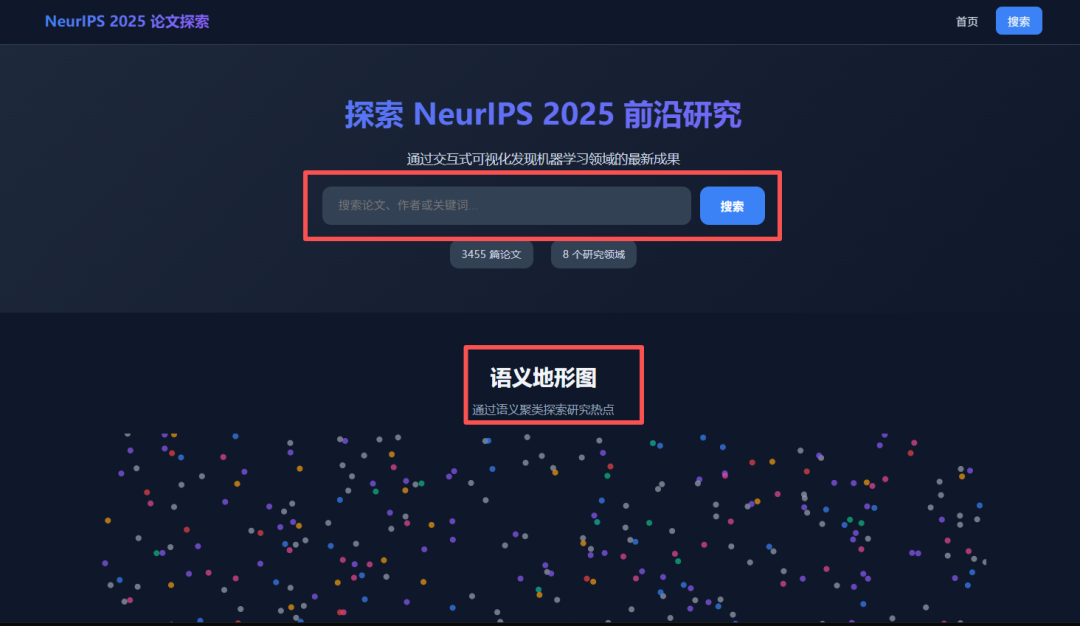The image size is (1080, 626).
Task: Select the leftmost orange dot in the map
Action: click(x=107, y=520)
